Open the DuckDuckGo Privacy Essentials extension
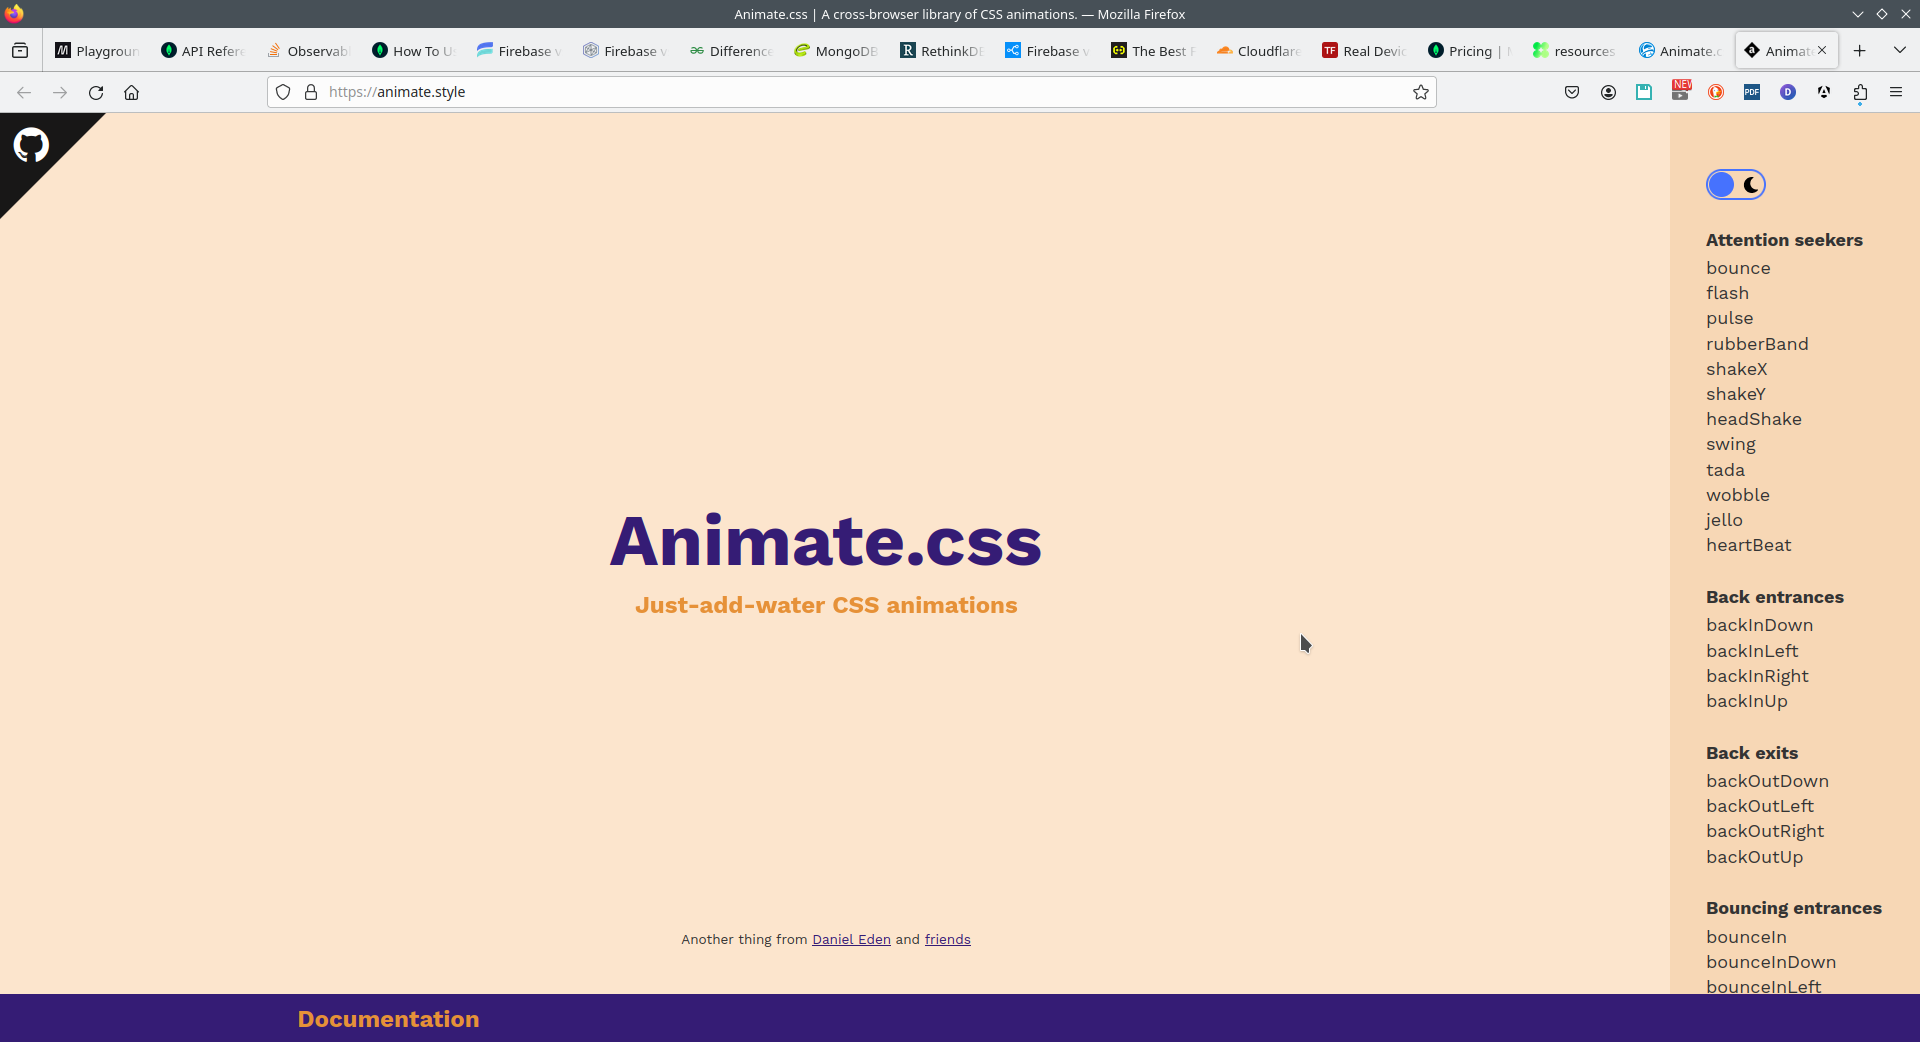 [1716, 92]
